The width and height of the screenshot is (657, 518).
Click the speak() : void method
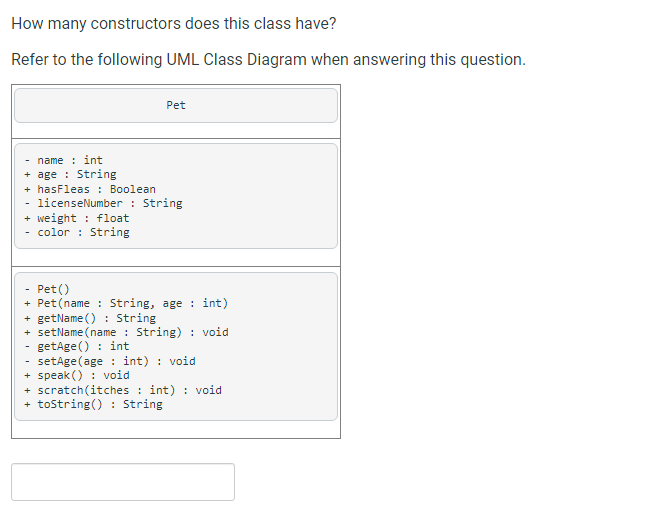tap(77, 376)
